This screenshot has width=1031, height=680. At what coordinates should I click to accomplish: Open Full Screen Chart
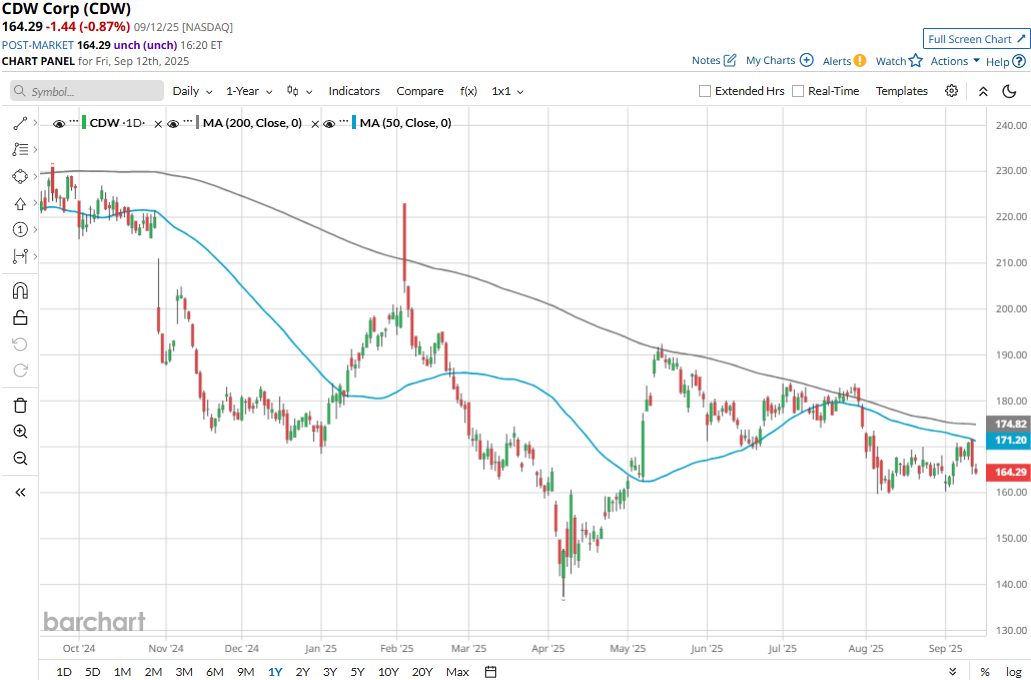click(976, 39)
